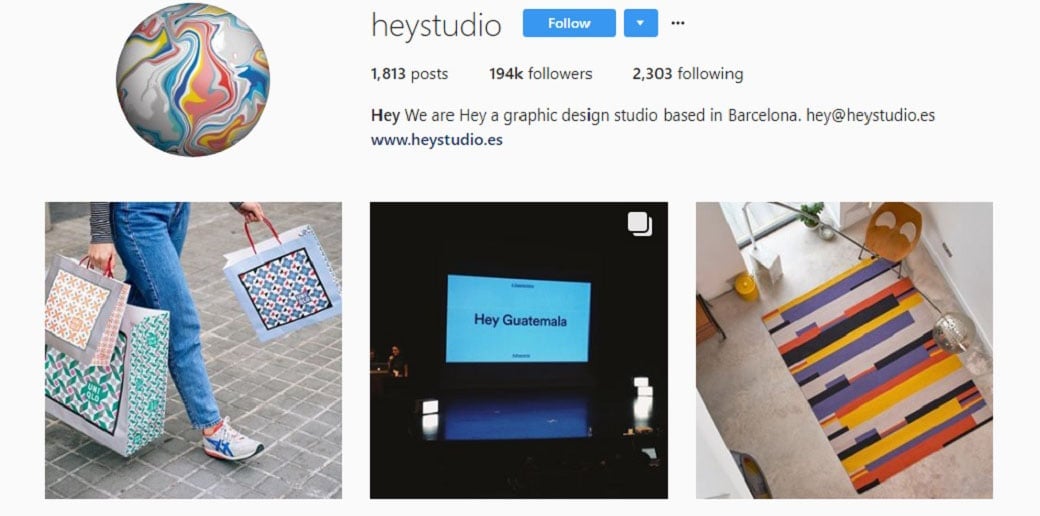1040x516 pixels.
Task: Open the shopping bags photo post
Action: pos(194,350)
